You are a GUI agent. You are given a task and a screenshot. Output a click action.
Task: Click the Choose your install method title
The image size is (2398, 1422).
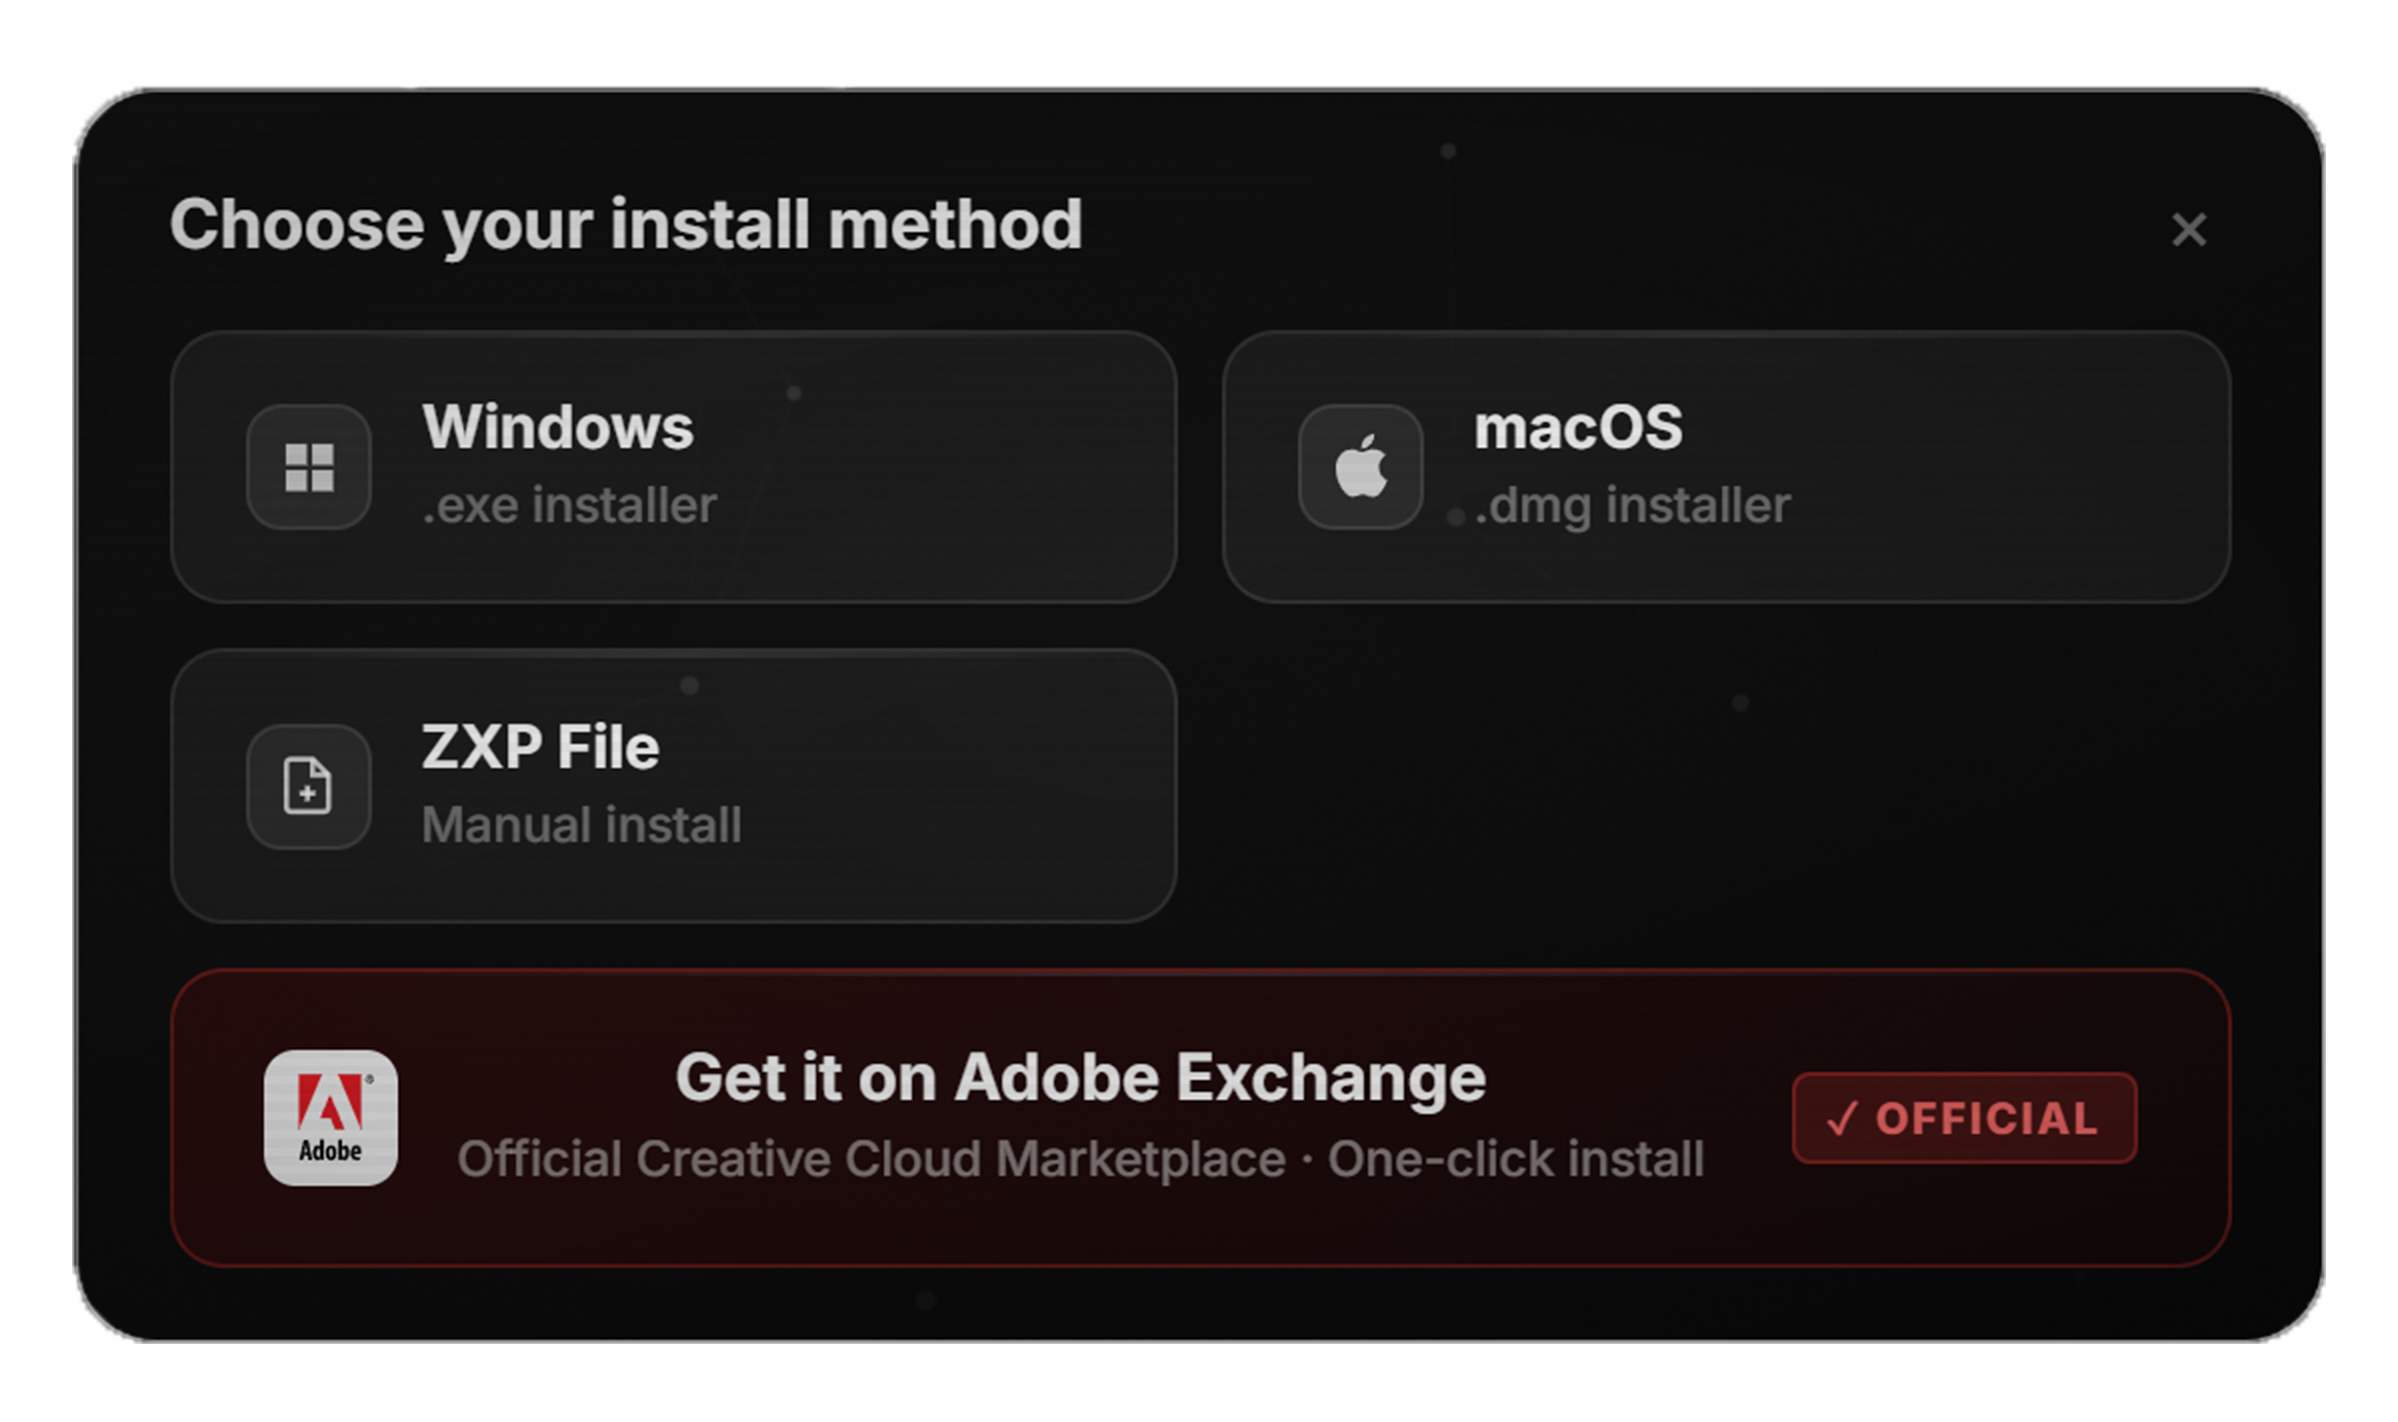[x=627, y=225]
